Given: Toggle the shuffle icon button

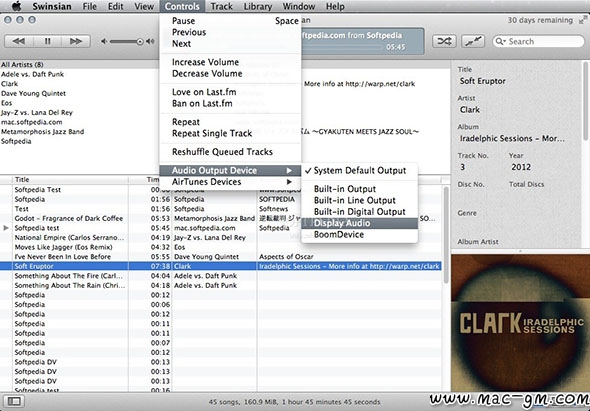Looking at the screenshot, I should [444, 41].
